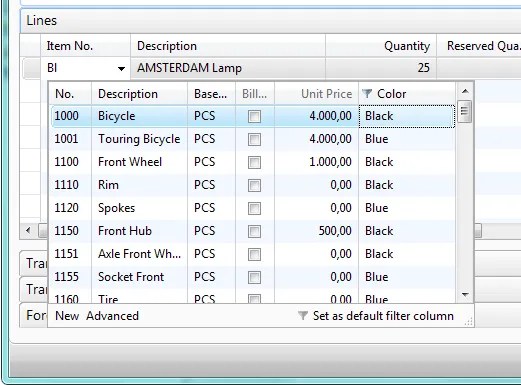521x385 pixels.
Task: Check the Bill checkbox for Front Wheel
Action: pos(254,162)
